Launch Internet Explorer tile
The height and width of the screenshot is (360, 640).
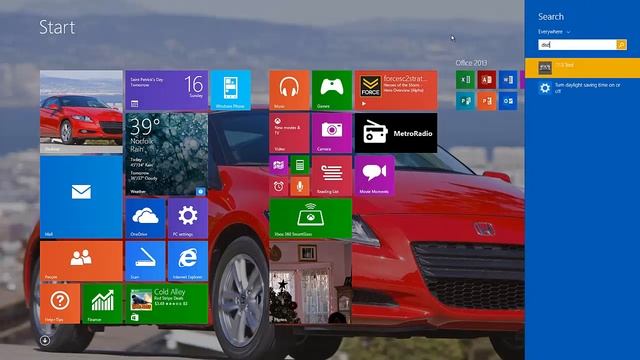[x=188, y=261]
